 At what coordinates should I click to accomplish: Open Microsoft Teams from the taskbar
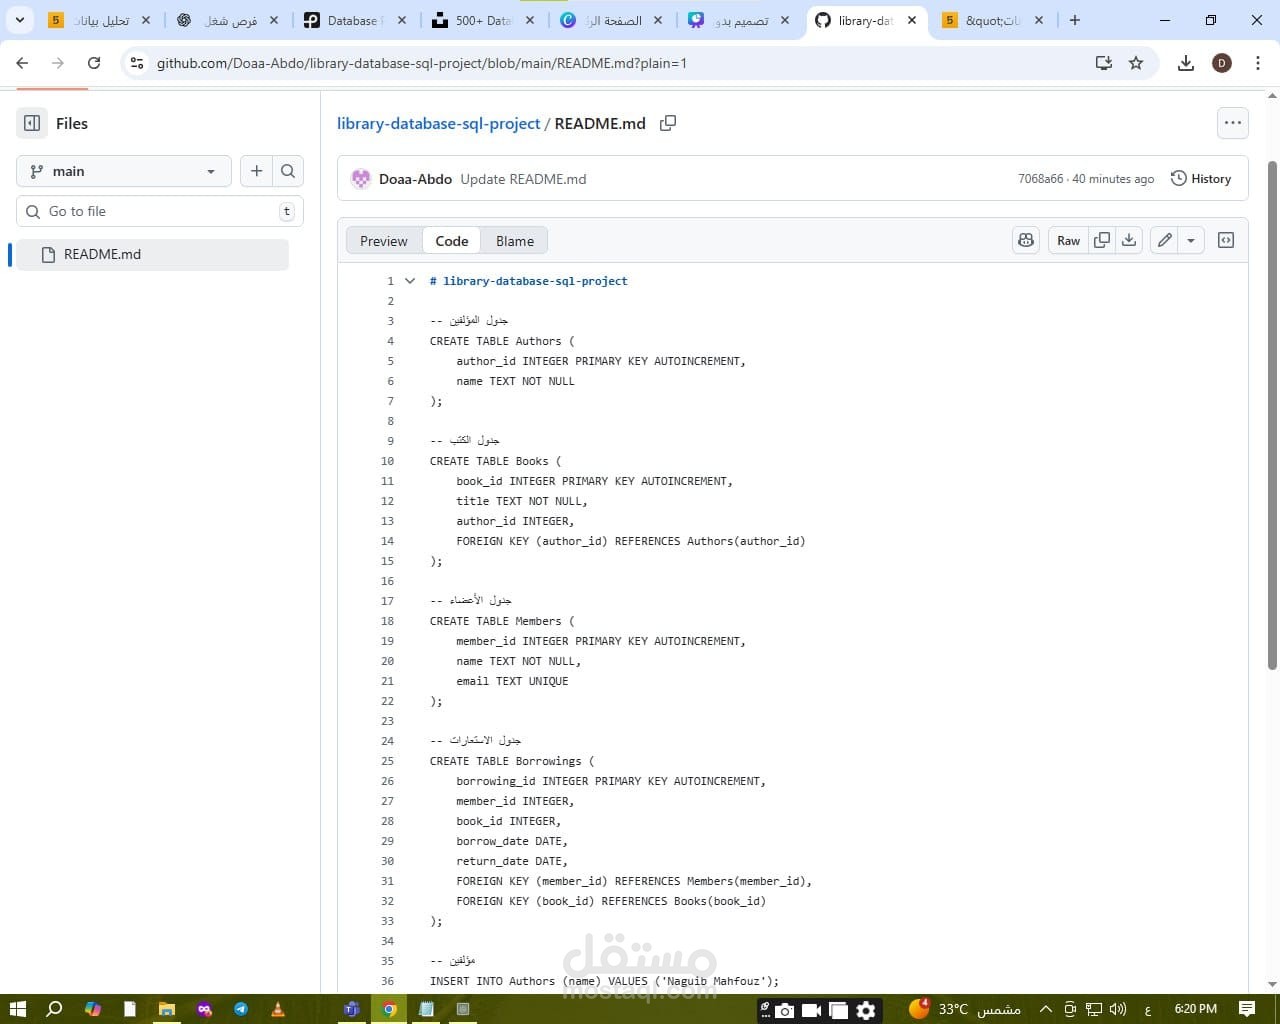click(352, 1009)
